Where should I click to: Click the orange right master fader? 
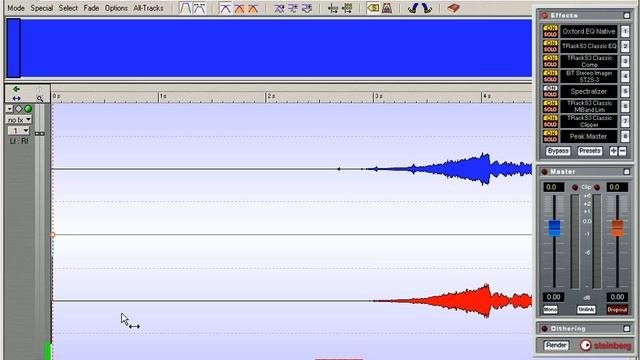[617, 228]
